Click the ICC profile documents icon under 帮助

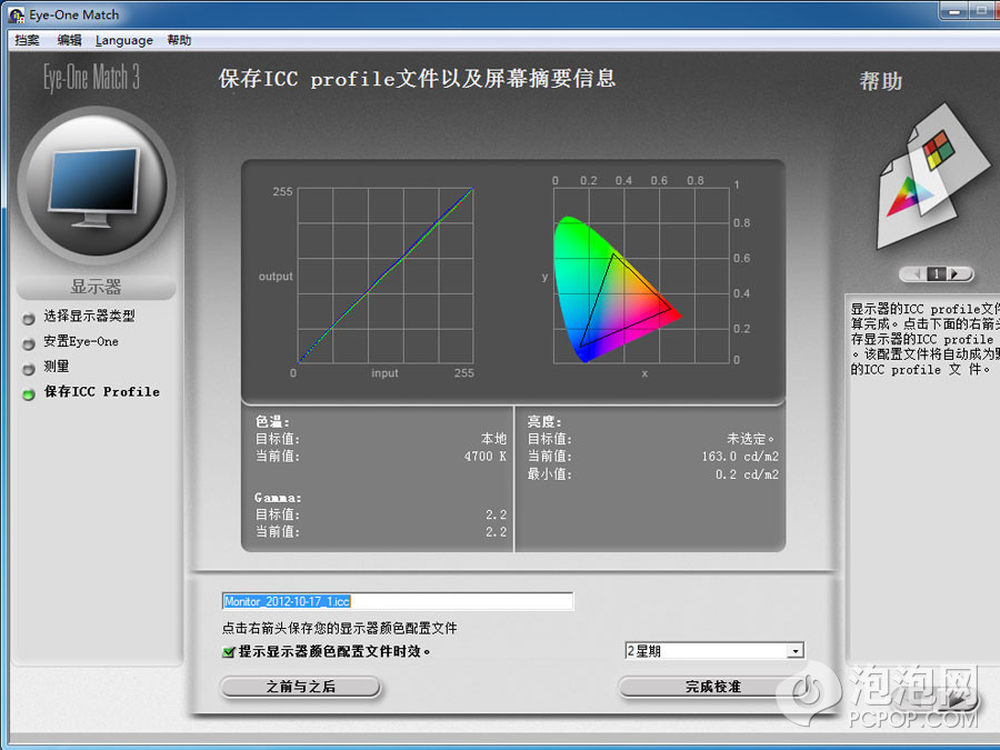(932, 177)
